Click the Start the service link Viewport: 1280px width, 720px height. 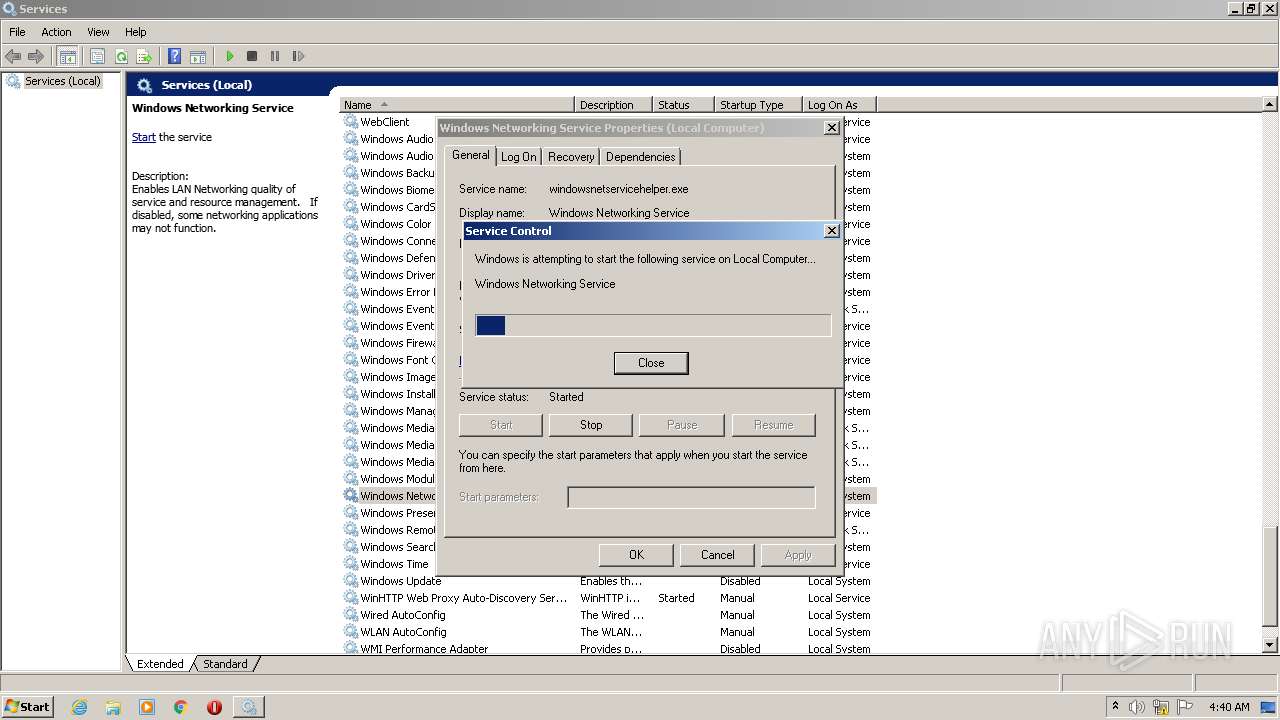(143, 137)
